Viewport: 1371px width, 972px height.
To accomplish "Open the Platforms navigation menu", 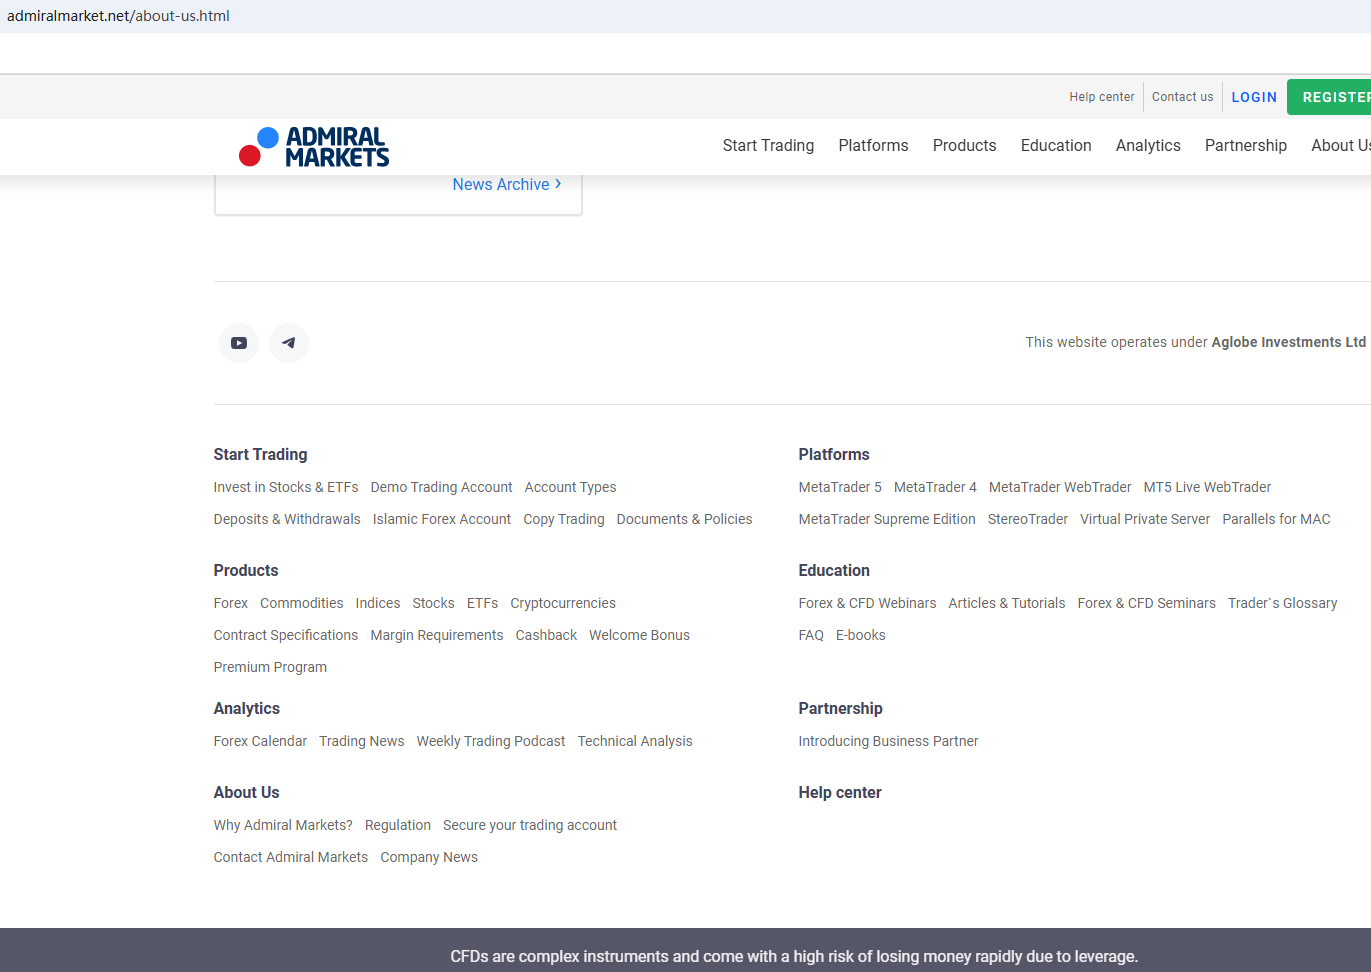I will pyautogui.click(x=873, y=146).
